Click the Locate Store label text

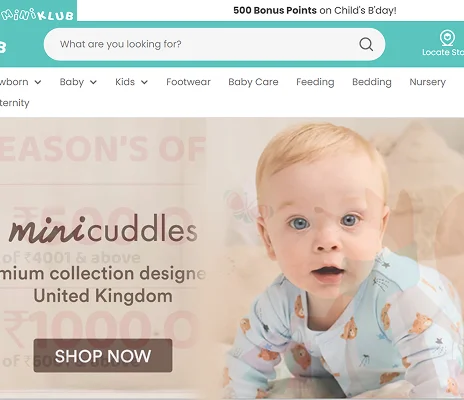point(443,52)
